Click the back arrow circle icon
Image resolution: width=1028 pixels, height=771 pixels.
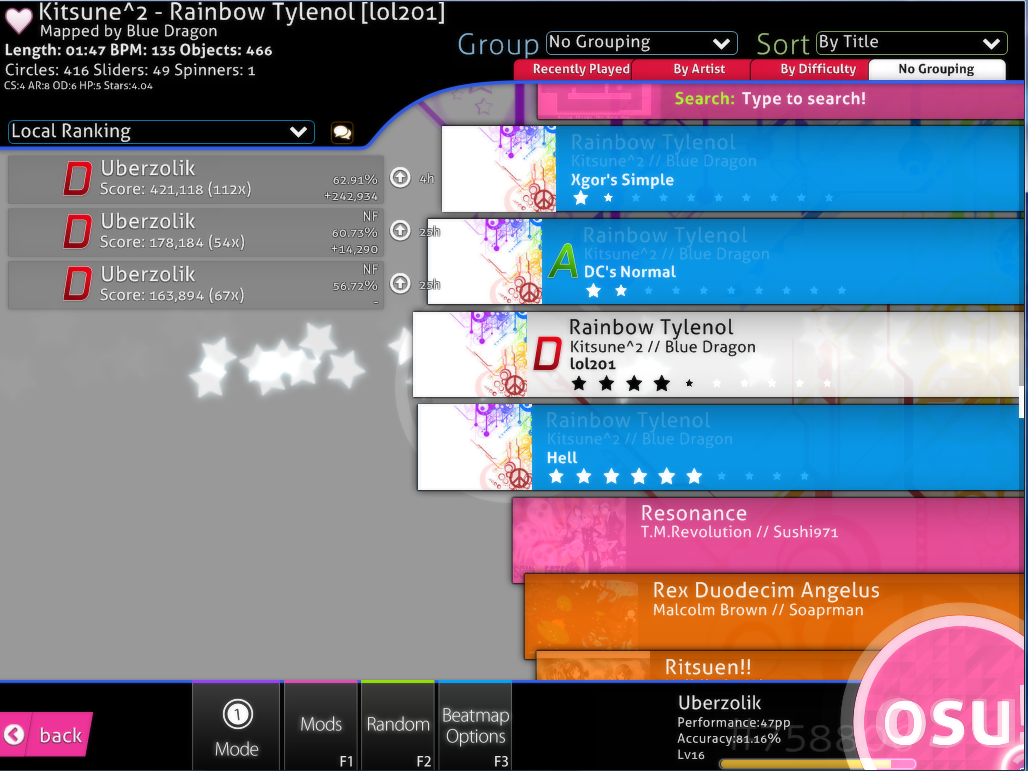click(x=14, y=735)
